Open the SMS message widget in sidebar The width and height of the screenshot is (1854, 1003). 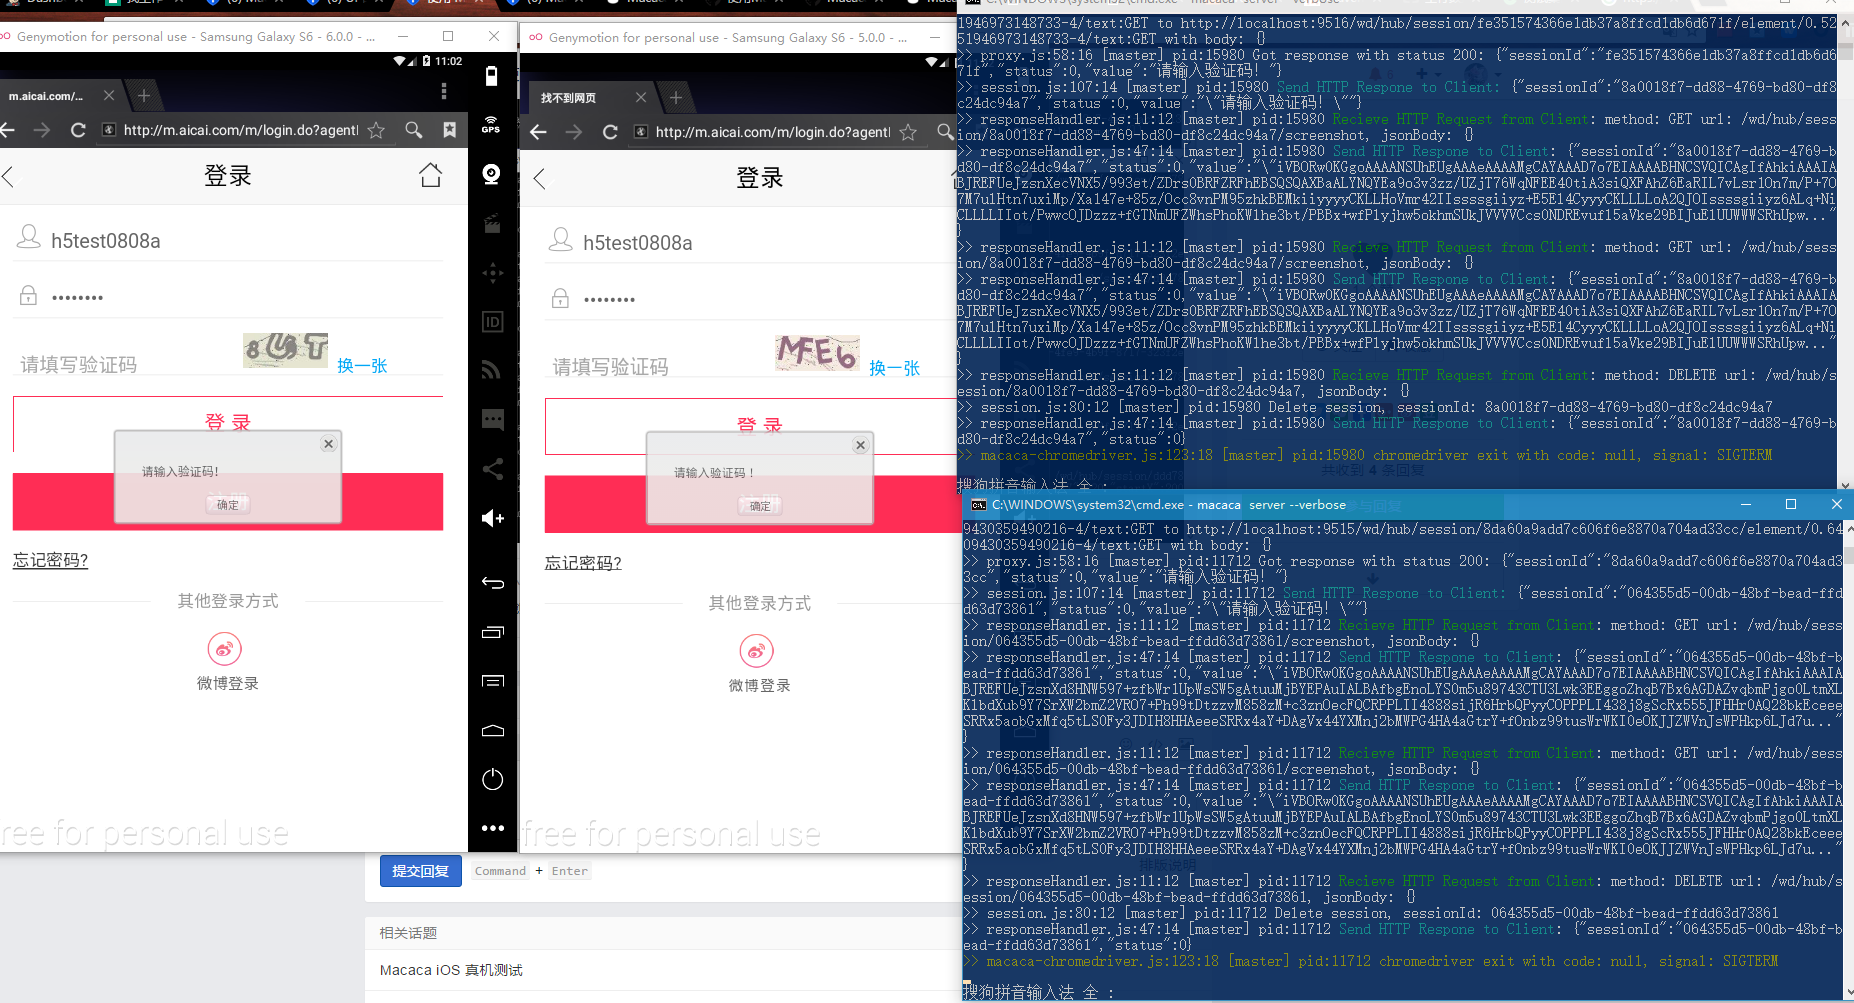click(x=492, y=419)
